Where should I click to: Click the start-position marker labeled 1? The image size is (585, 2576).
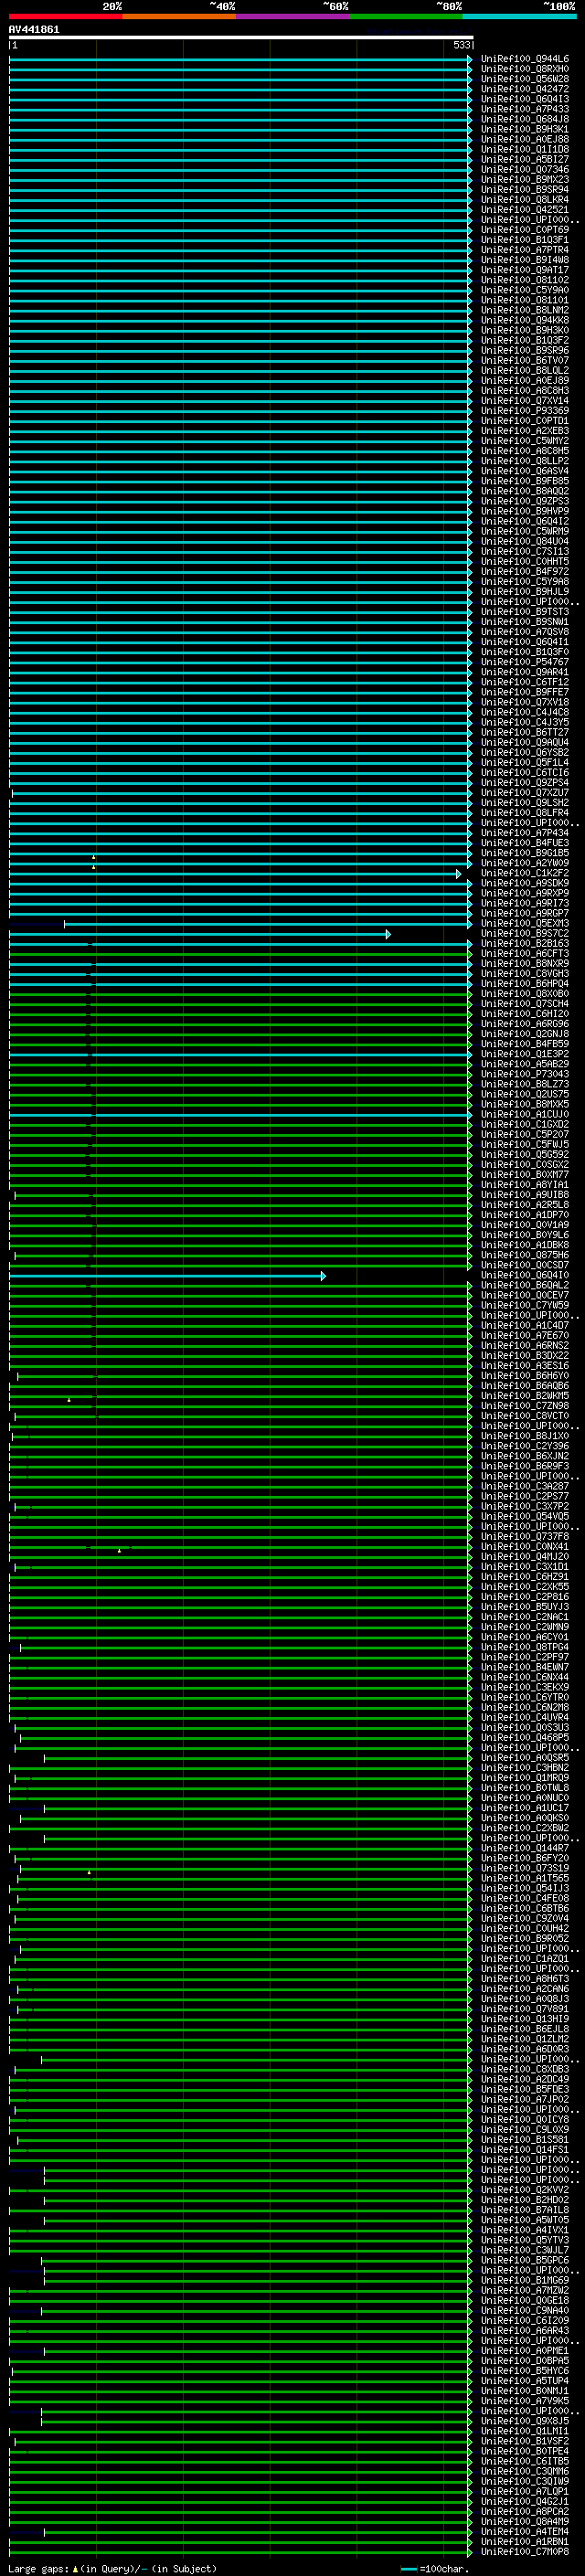[13, 45]
